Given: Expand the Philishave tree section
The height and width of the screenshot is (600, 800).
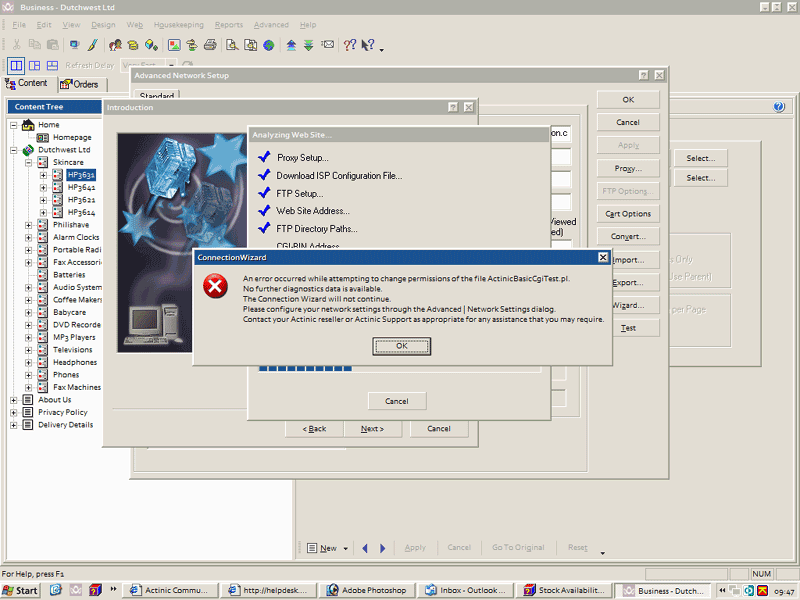Looking at the screenshot, I should point(28,225).
